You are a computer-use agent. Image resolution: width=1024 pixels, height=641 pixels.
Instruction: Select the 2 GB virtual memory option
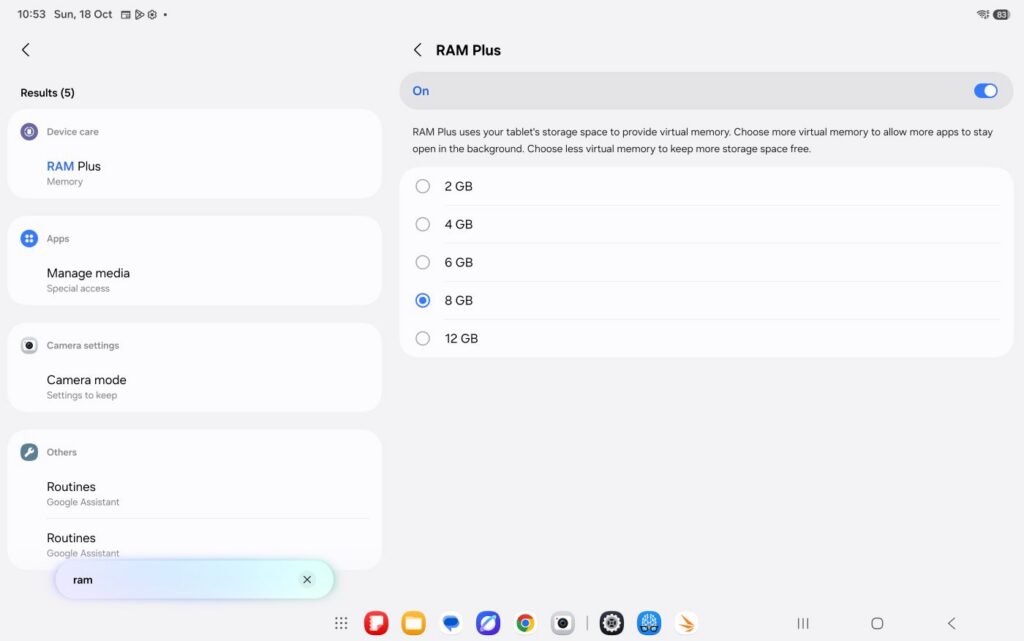(x=706, y=187)
